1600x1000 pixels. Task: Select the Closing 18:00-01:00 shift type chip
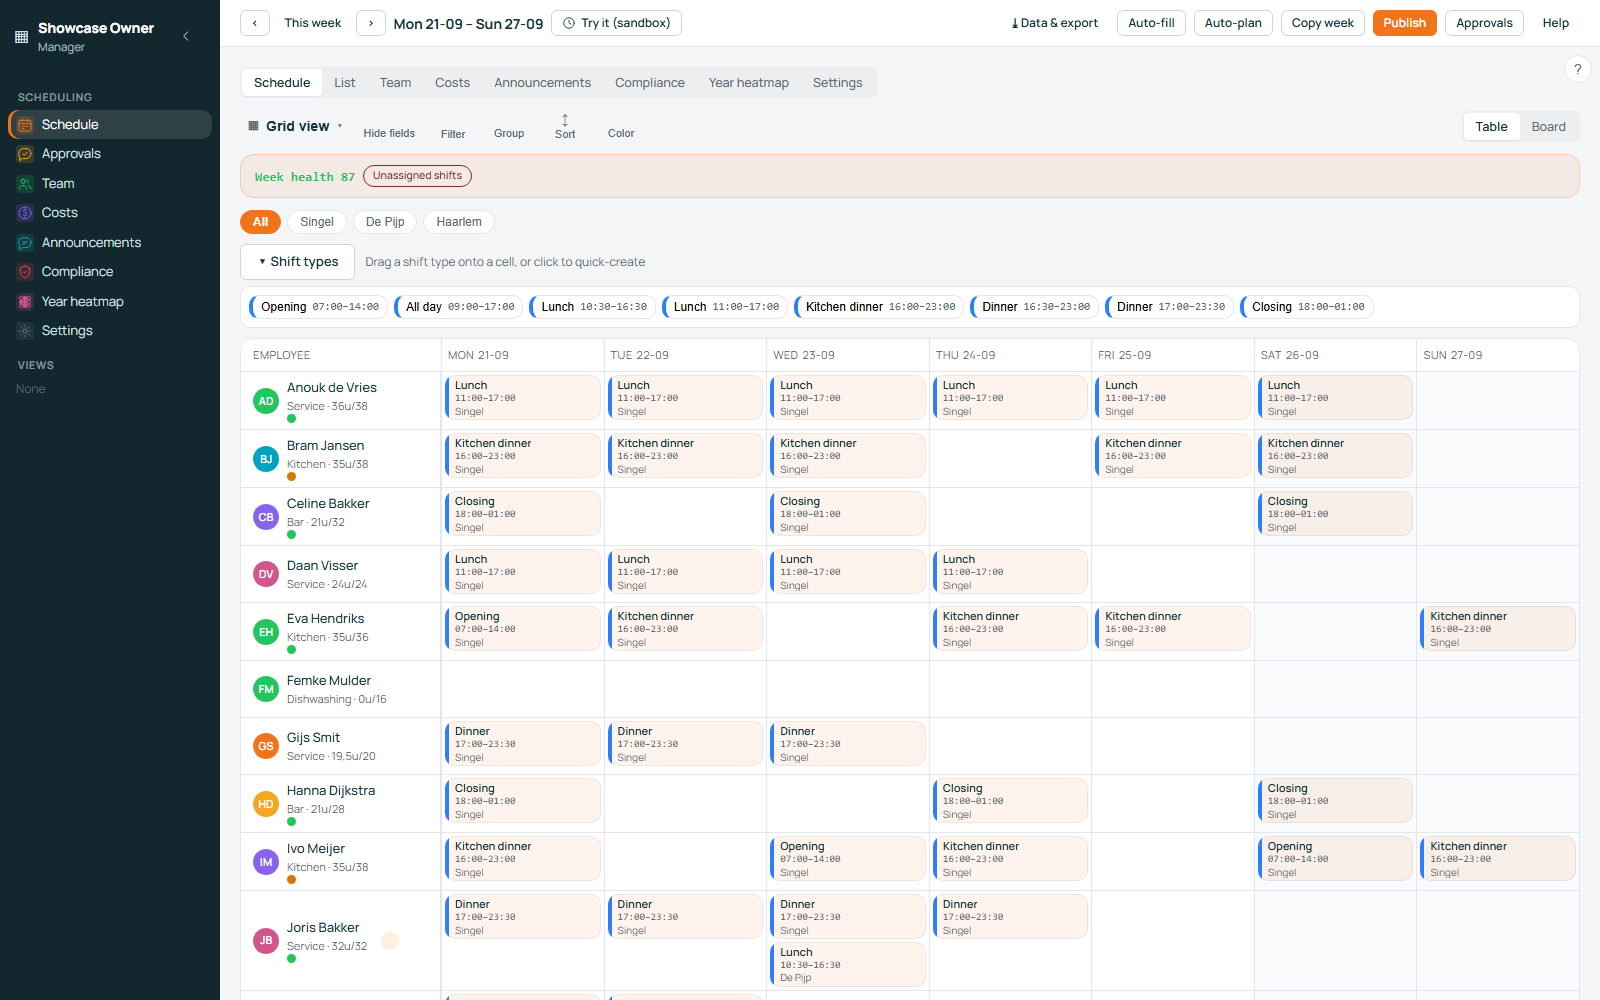(1307, 307)
